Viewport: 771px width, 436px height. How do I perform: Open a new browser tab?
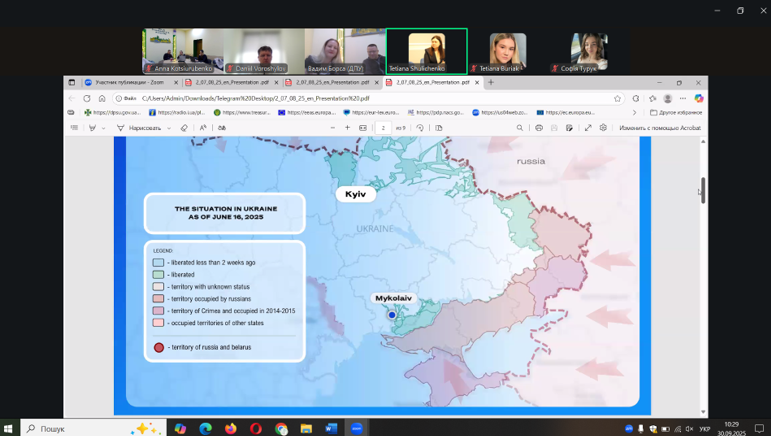coord(491,82)
